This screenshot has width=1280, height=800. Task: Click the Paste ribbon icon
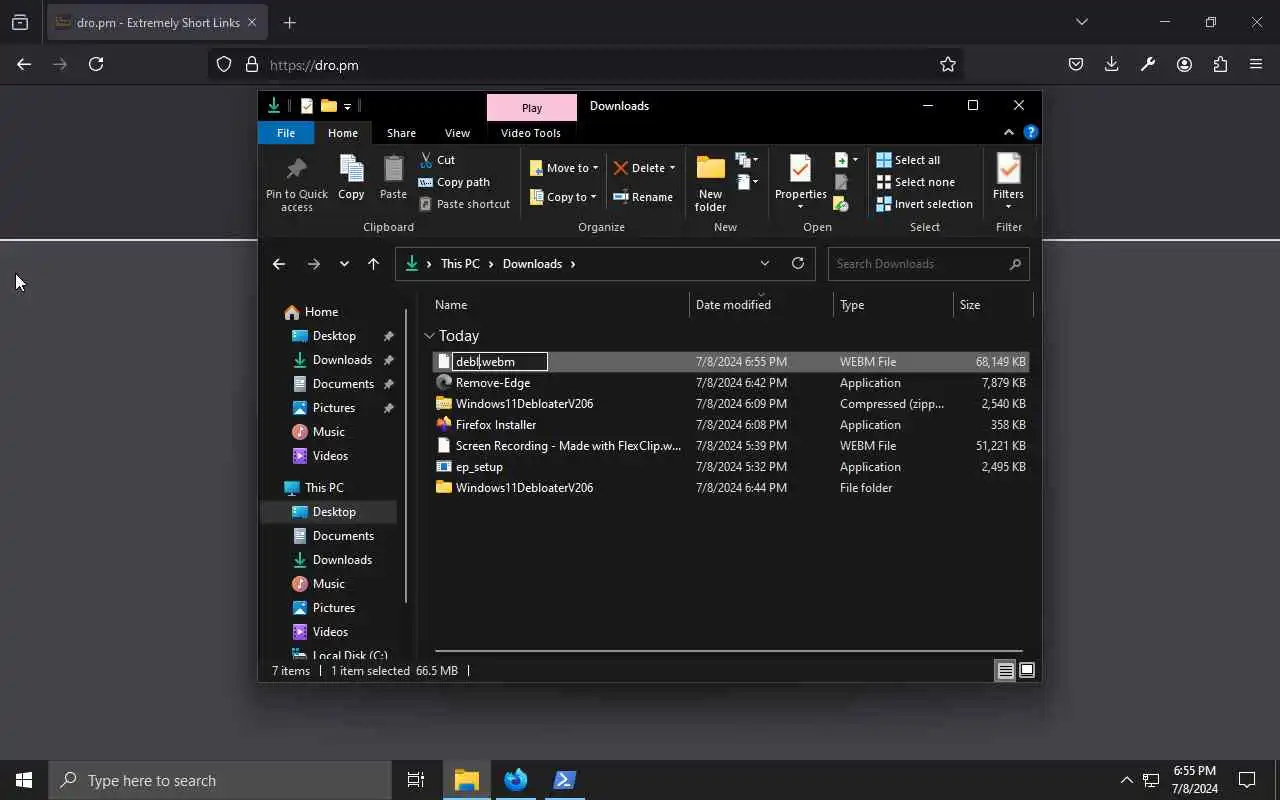pyautogui.click(x=393, y=177)
